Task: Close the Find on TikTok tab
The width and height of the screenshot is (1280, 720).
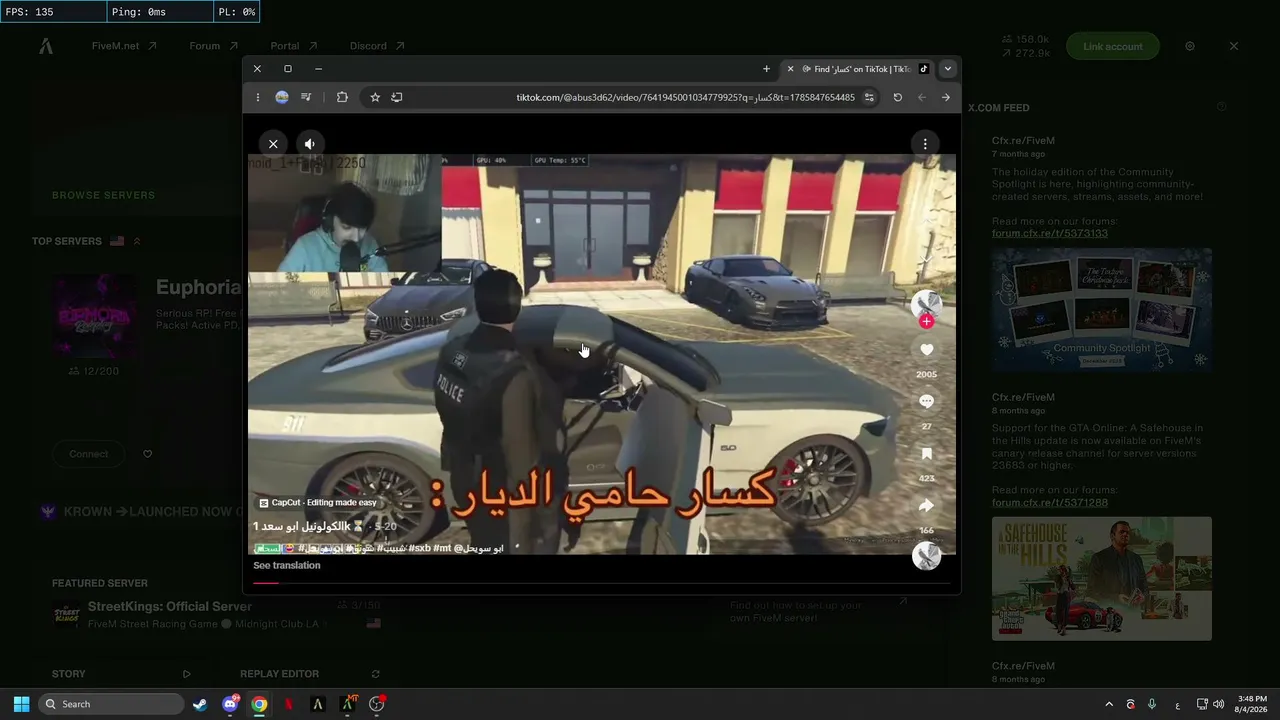Action: click(790, 69)
